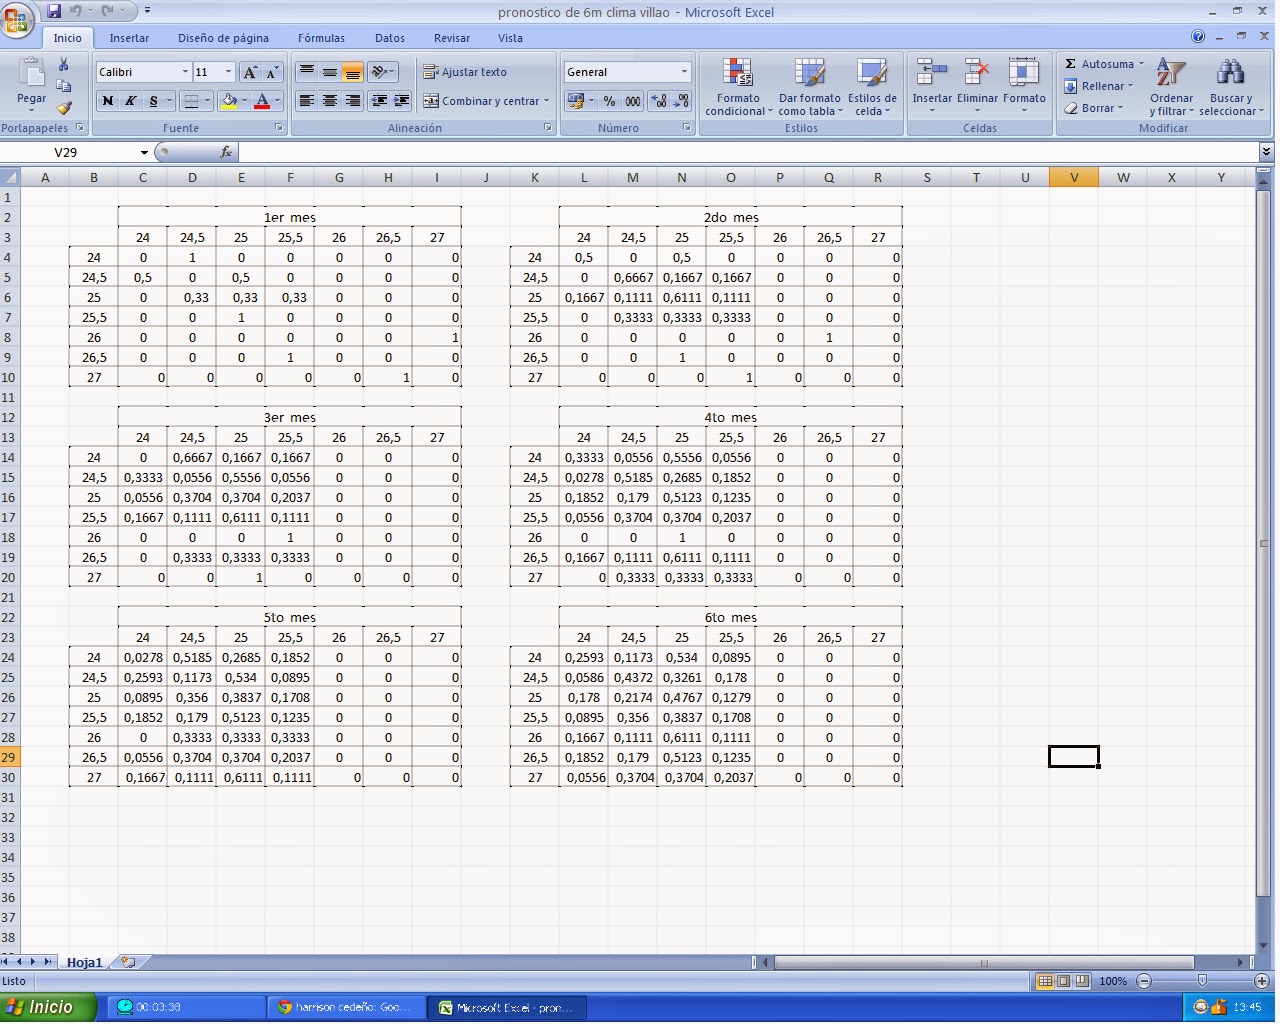Open the Datos tab
This screenshot has height=1024, width=1280.
(390, 38)
